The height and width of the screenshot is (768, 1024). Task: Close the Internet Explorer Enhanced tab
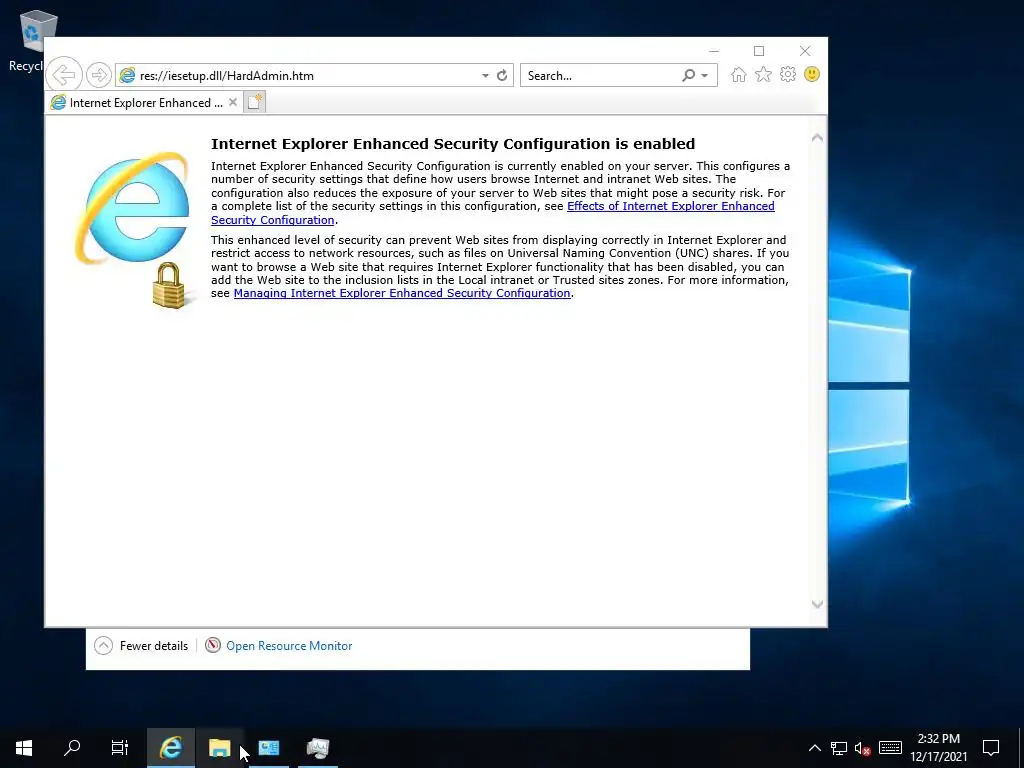point(232,103)
